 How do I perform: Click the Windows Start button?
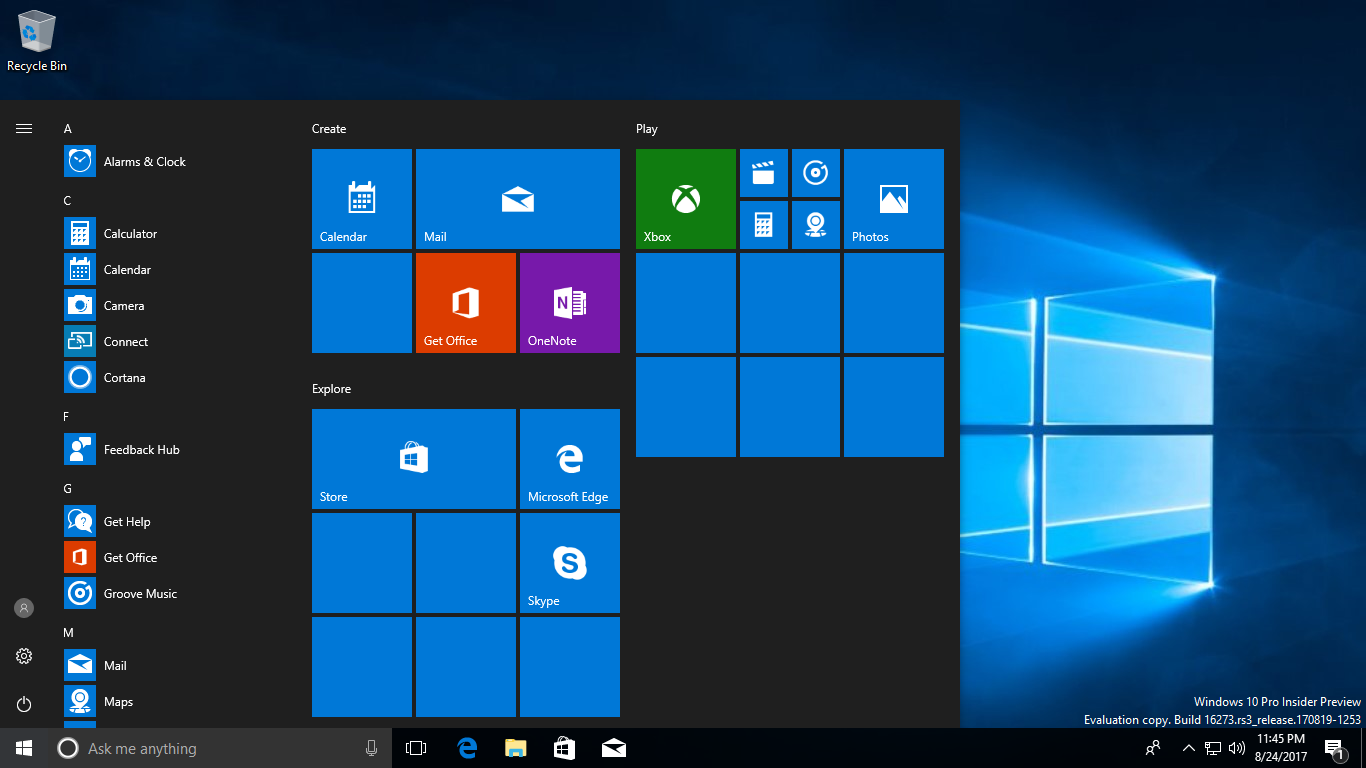coord(24,748)
